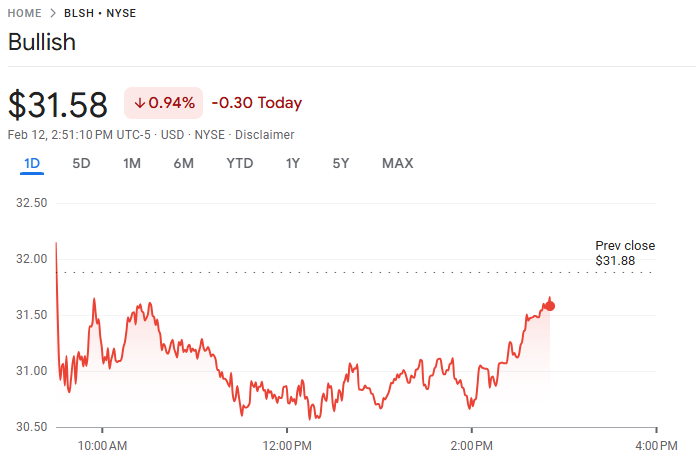Switch to the 1M range tab
This screenshot has width=696, height=471.
coord(132,163)
